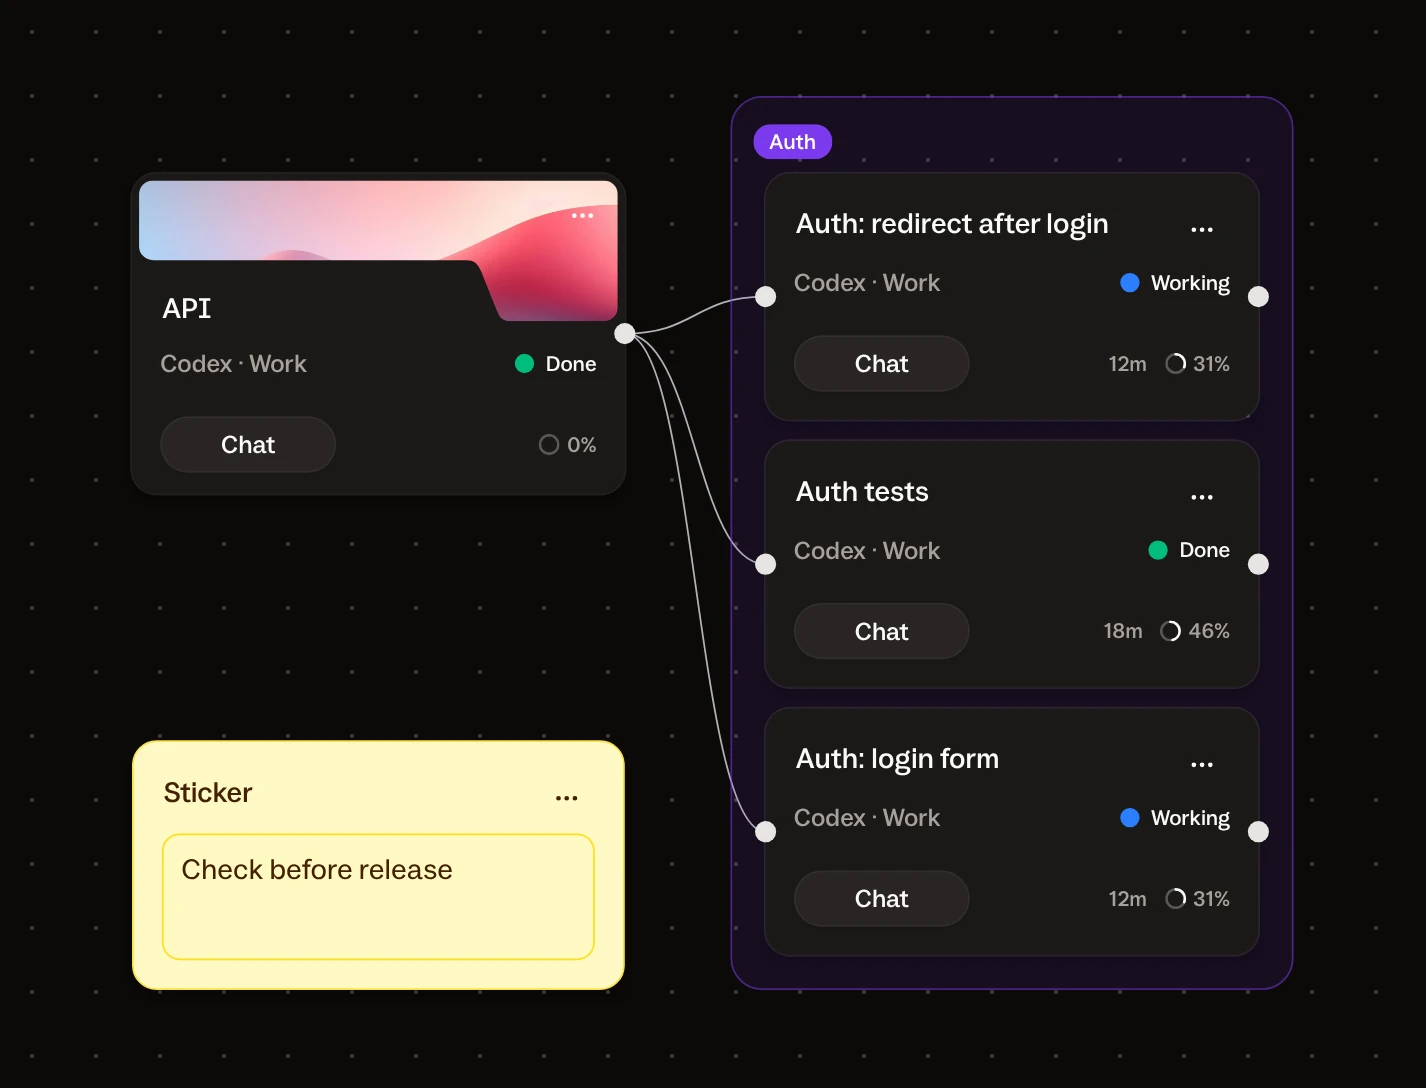This screenshot has width=1426, height=1088.
Task: Select the 'Auth: redirect after login' title
Action: (x=952, y=224)
